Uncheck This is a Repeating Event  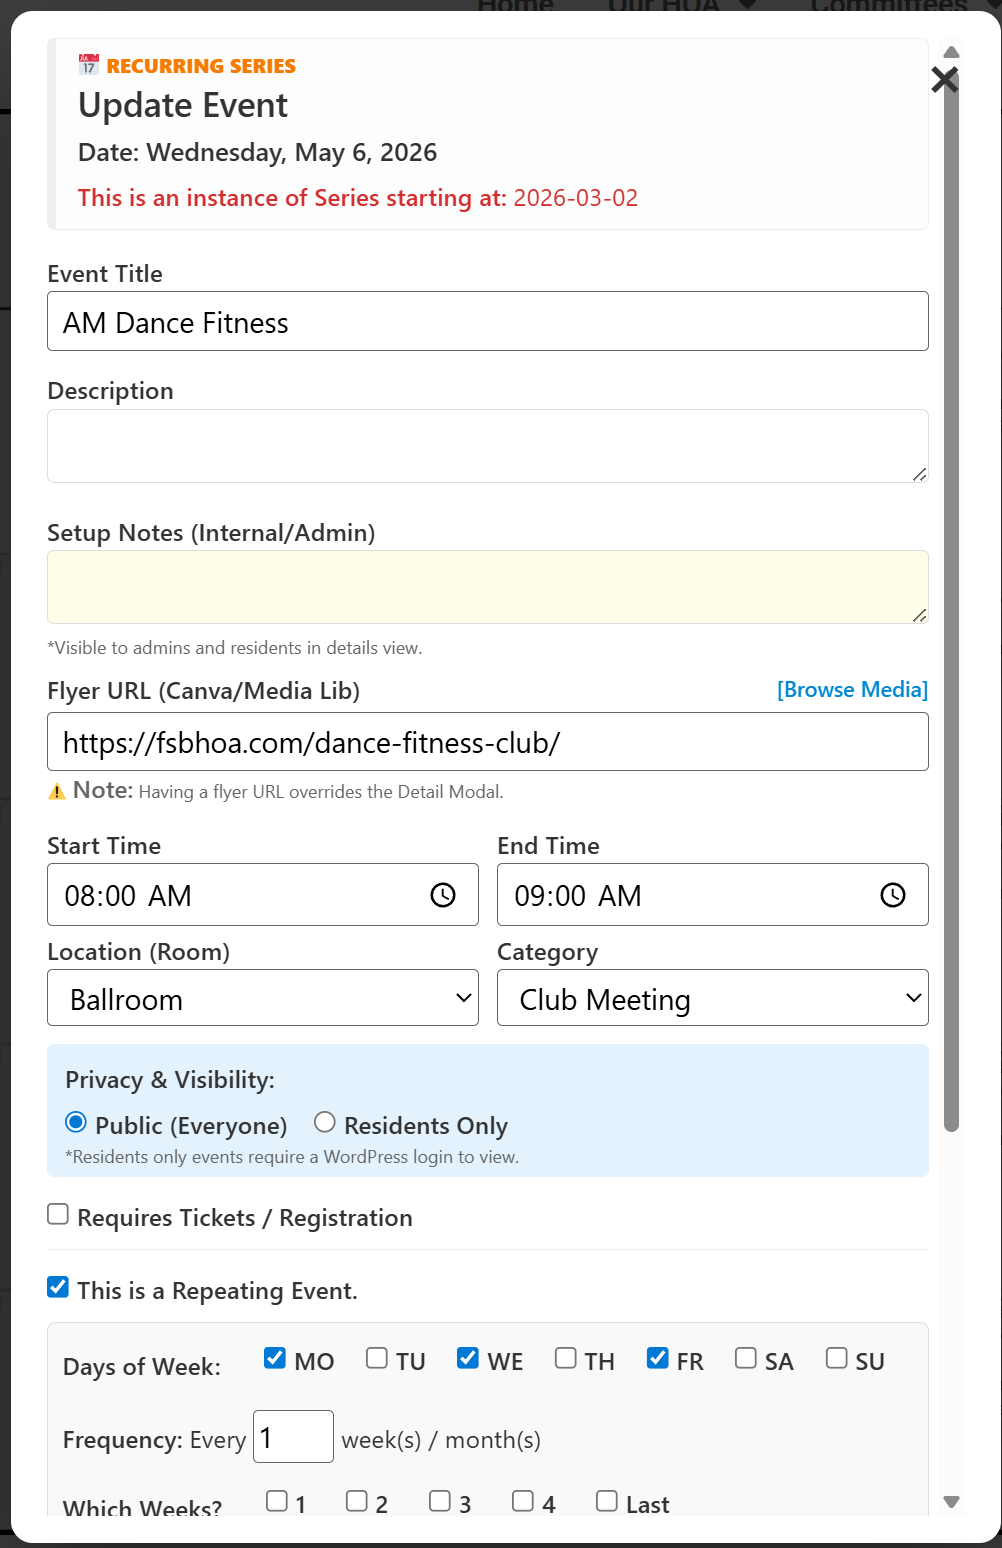pyautogui.click(x=58, y=1287)
